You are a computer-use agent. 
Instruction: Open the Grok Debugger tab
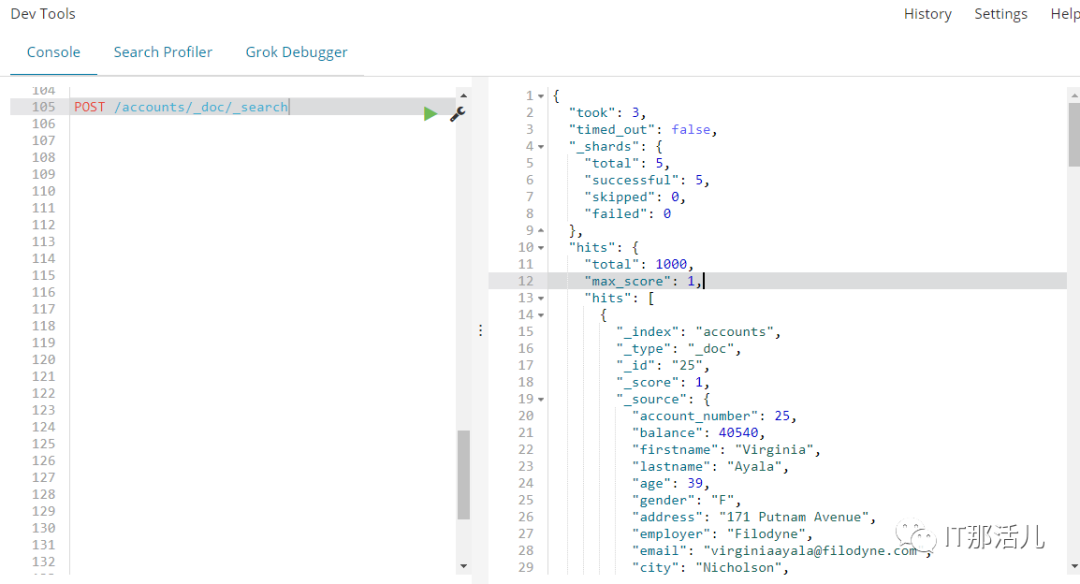pos(297,52)
